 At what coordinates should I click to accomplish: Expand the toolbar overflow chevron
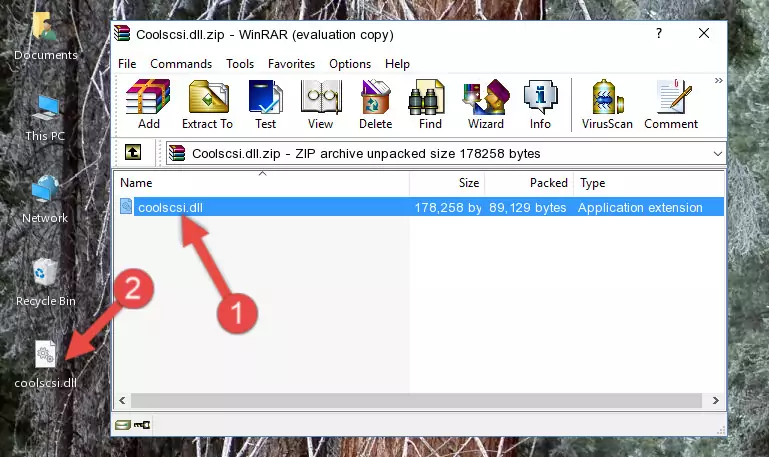718,80
